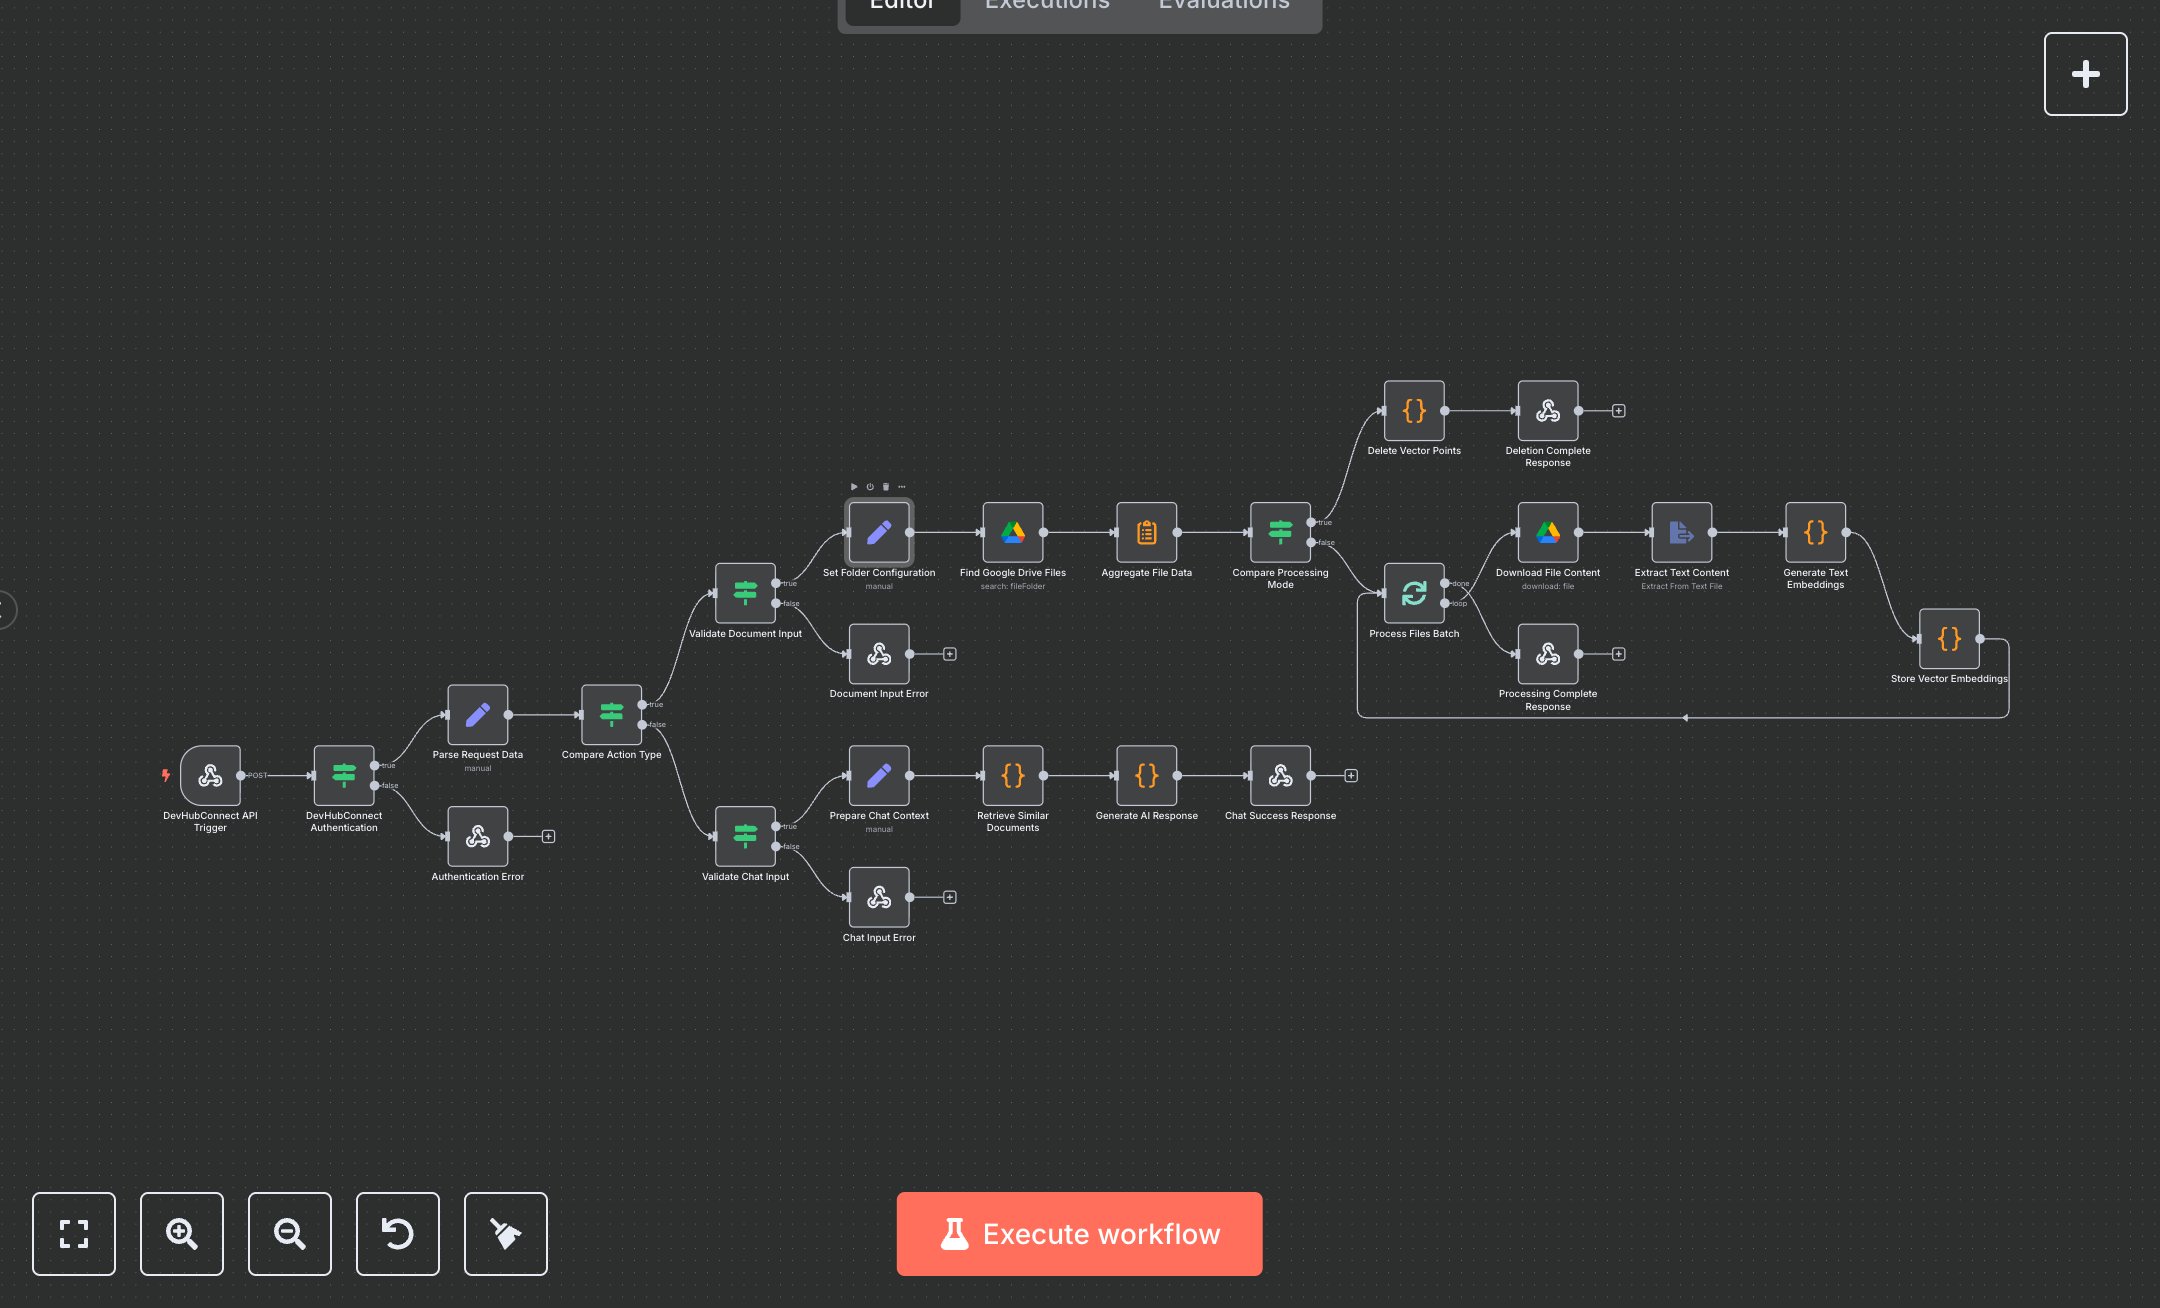This screenshot has width=2160, height=1308.
Task: Add node after Authentication Error output
Action: pyautogui.click(x=548, y=837)
